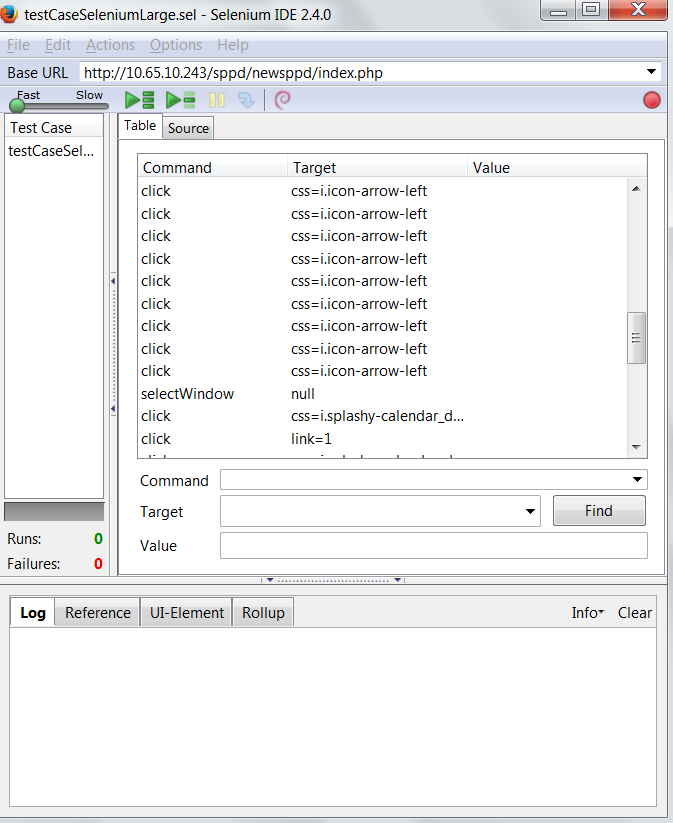
Task: Play entire test suite
Action: coord(139,100)
